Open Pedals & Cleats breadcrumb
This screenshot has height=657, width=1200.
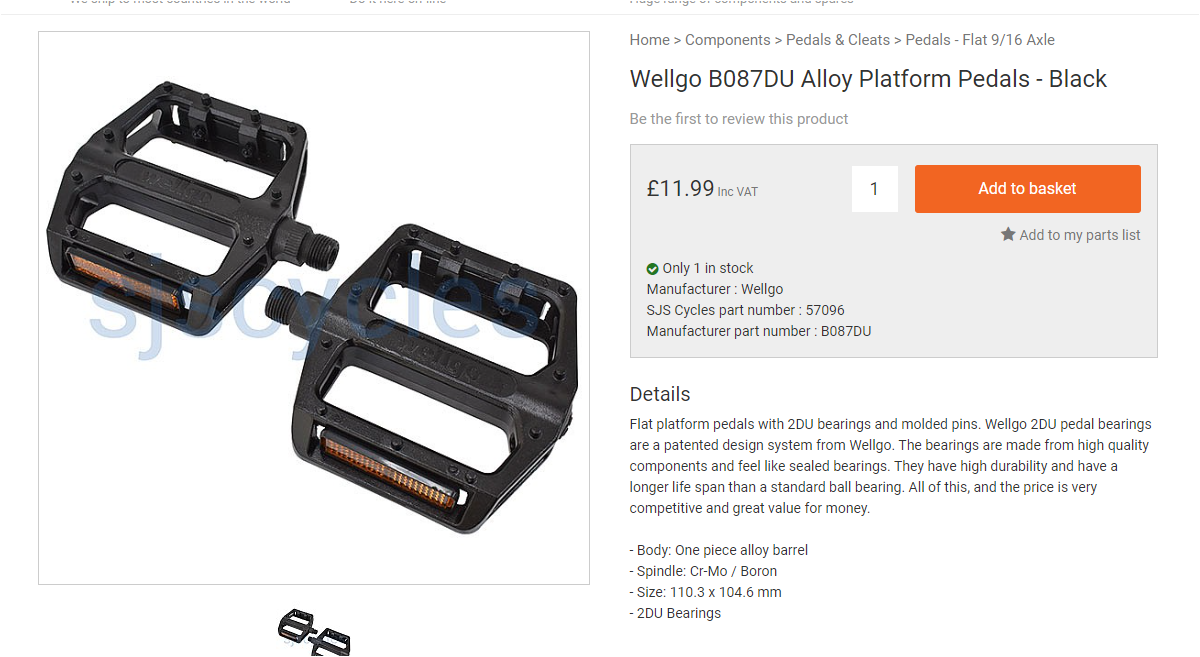(x=838, y=40)
